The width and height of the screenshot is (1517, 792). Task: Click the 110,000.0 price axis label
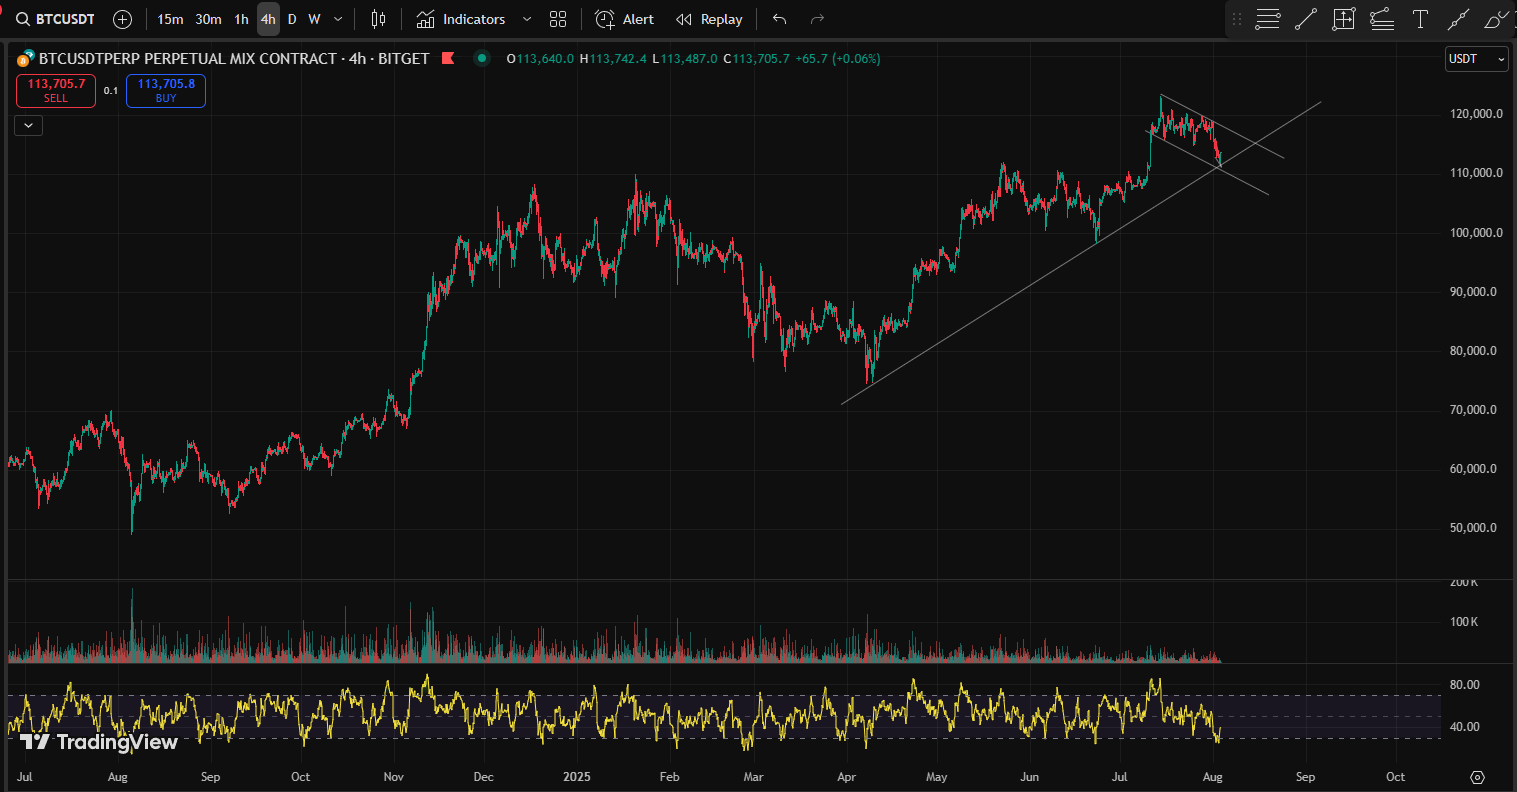[1476, 173]
